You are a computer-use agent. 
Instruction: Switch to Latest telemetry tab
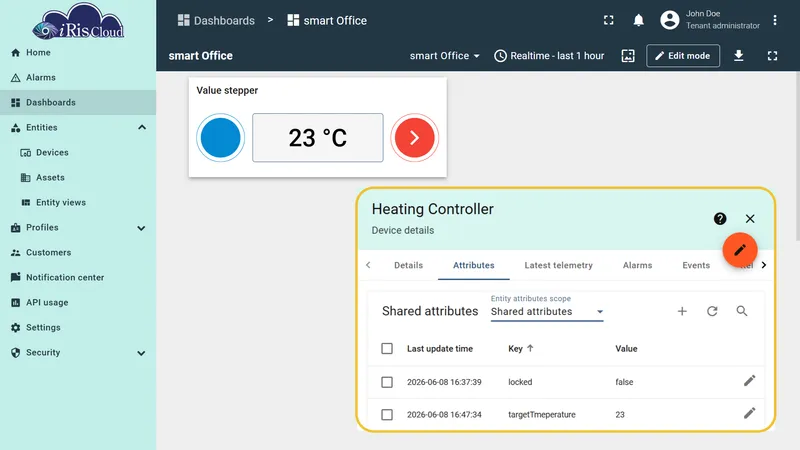coord(558,265)
